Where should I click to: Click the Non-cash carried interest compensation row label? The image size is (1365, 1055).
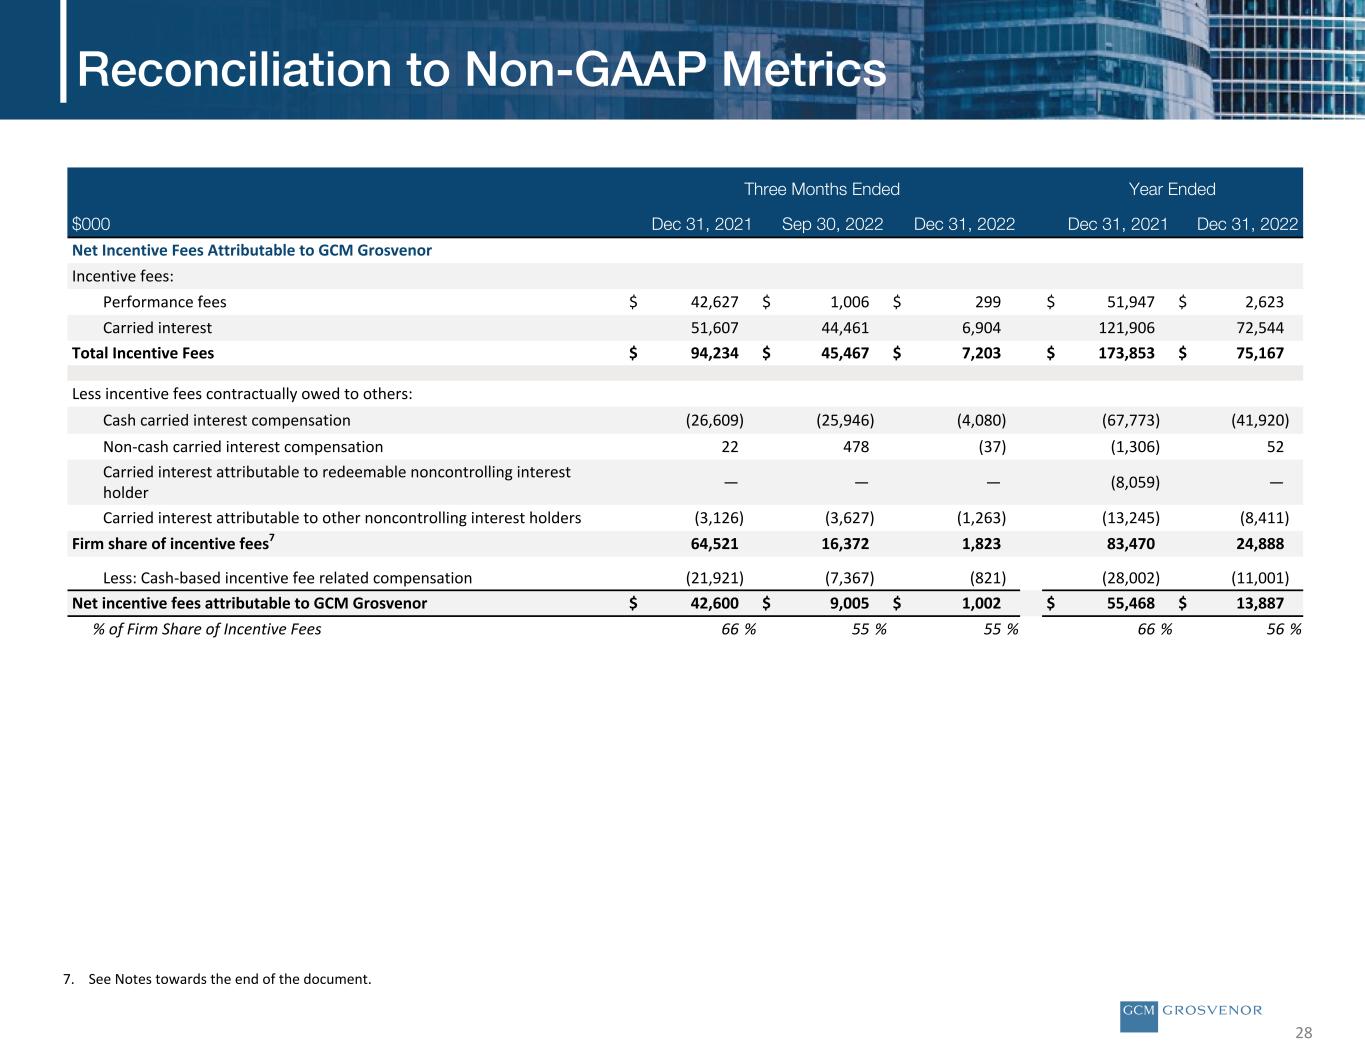click(x=243, y=447)
